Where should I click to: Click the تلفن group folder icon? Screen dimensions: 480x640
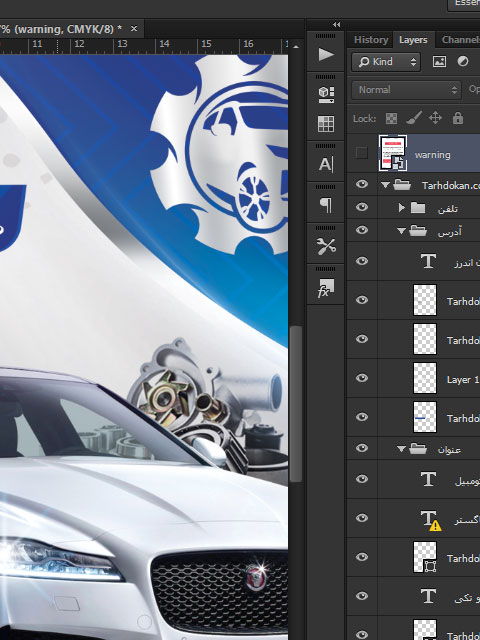point(418,208)
